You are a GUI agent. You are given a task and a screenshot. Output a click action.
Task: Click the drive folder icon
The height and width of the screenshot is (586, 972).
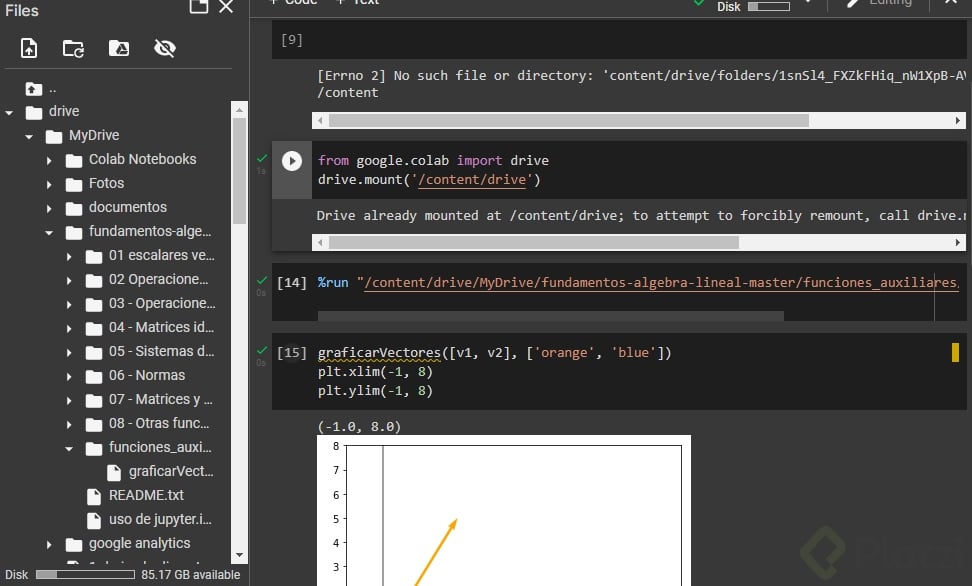point(33,112)
